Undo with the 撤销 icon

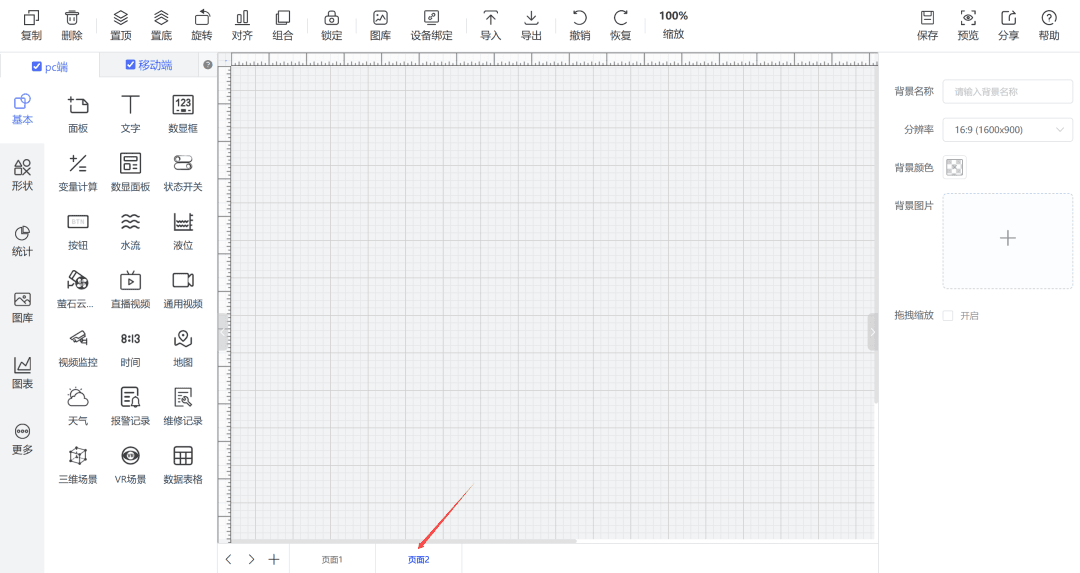(x=580, y=18)
